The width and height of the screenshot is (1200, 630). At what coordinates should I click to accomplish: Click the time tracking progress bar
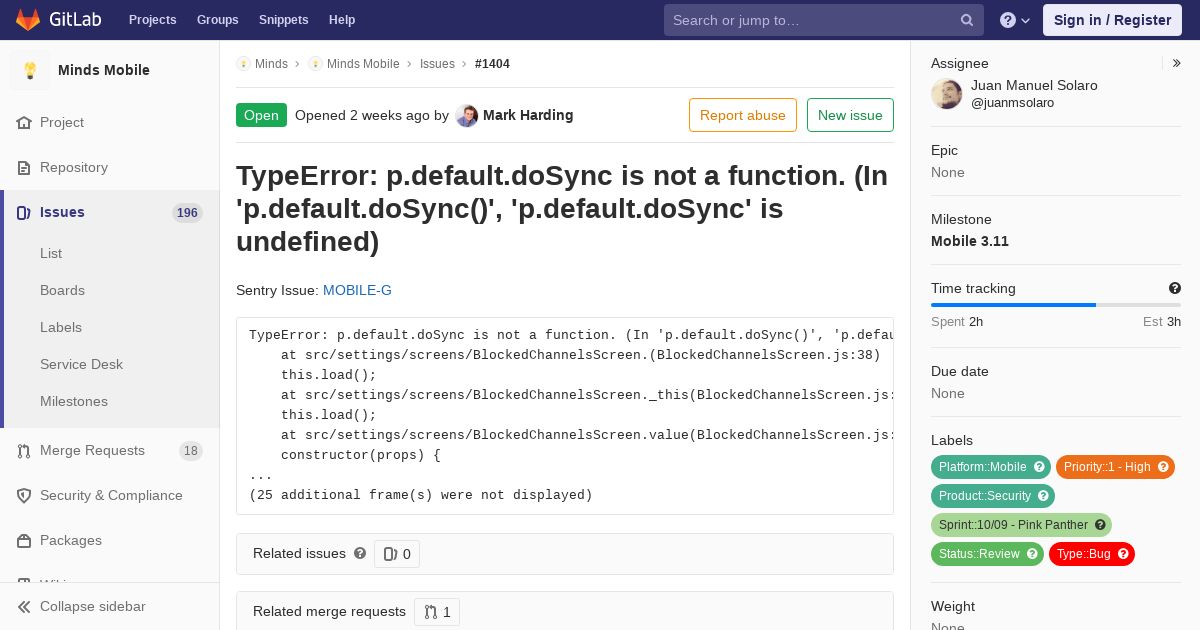(1056, 305)
